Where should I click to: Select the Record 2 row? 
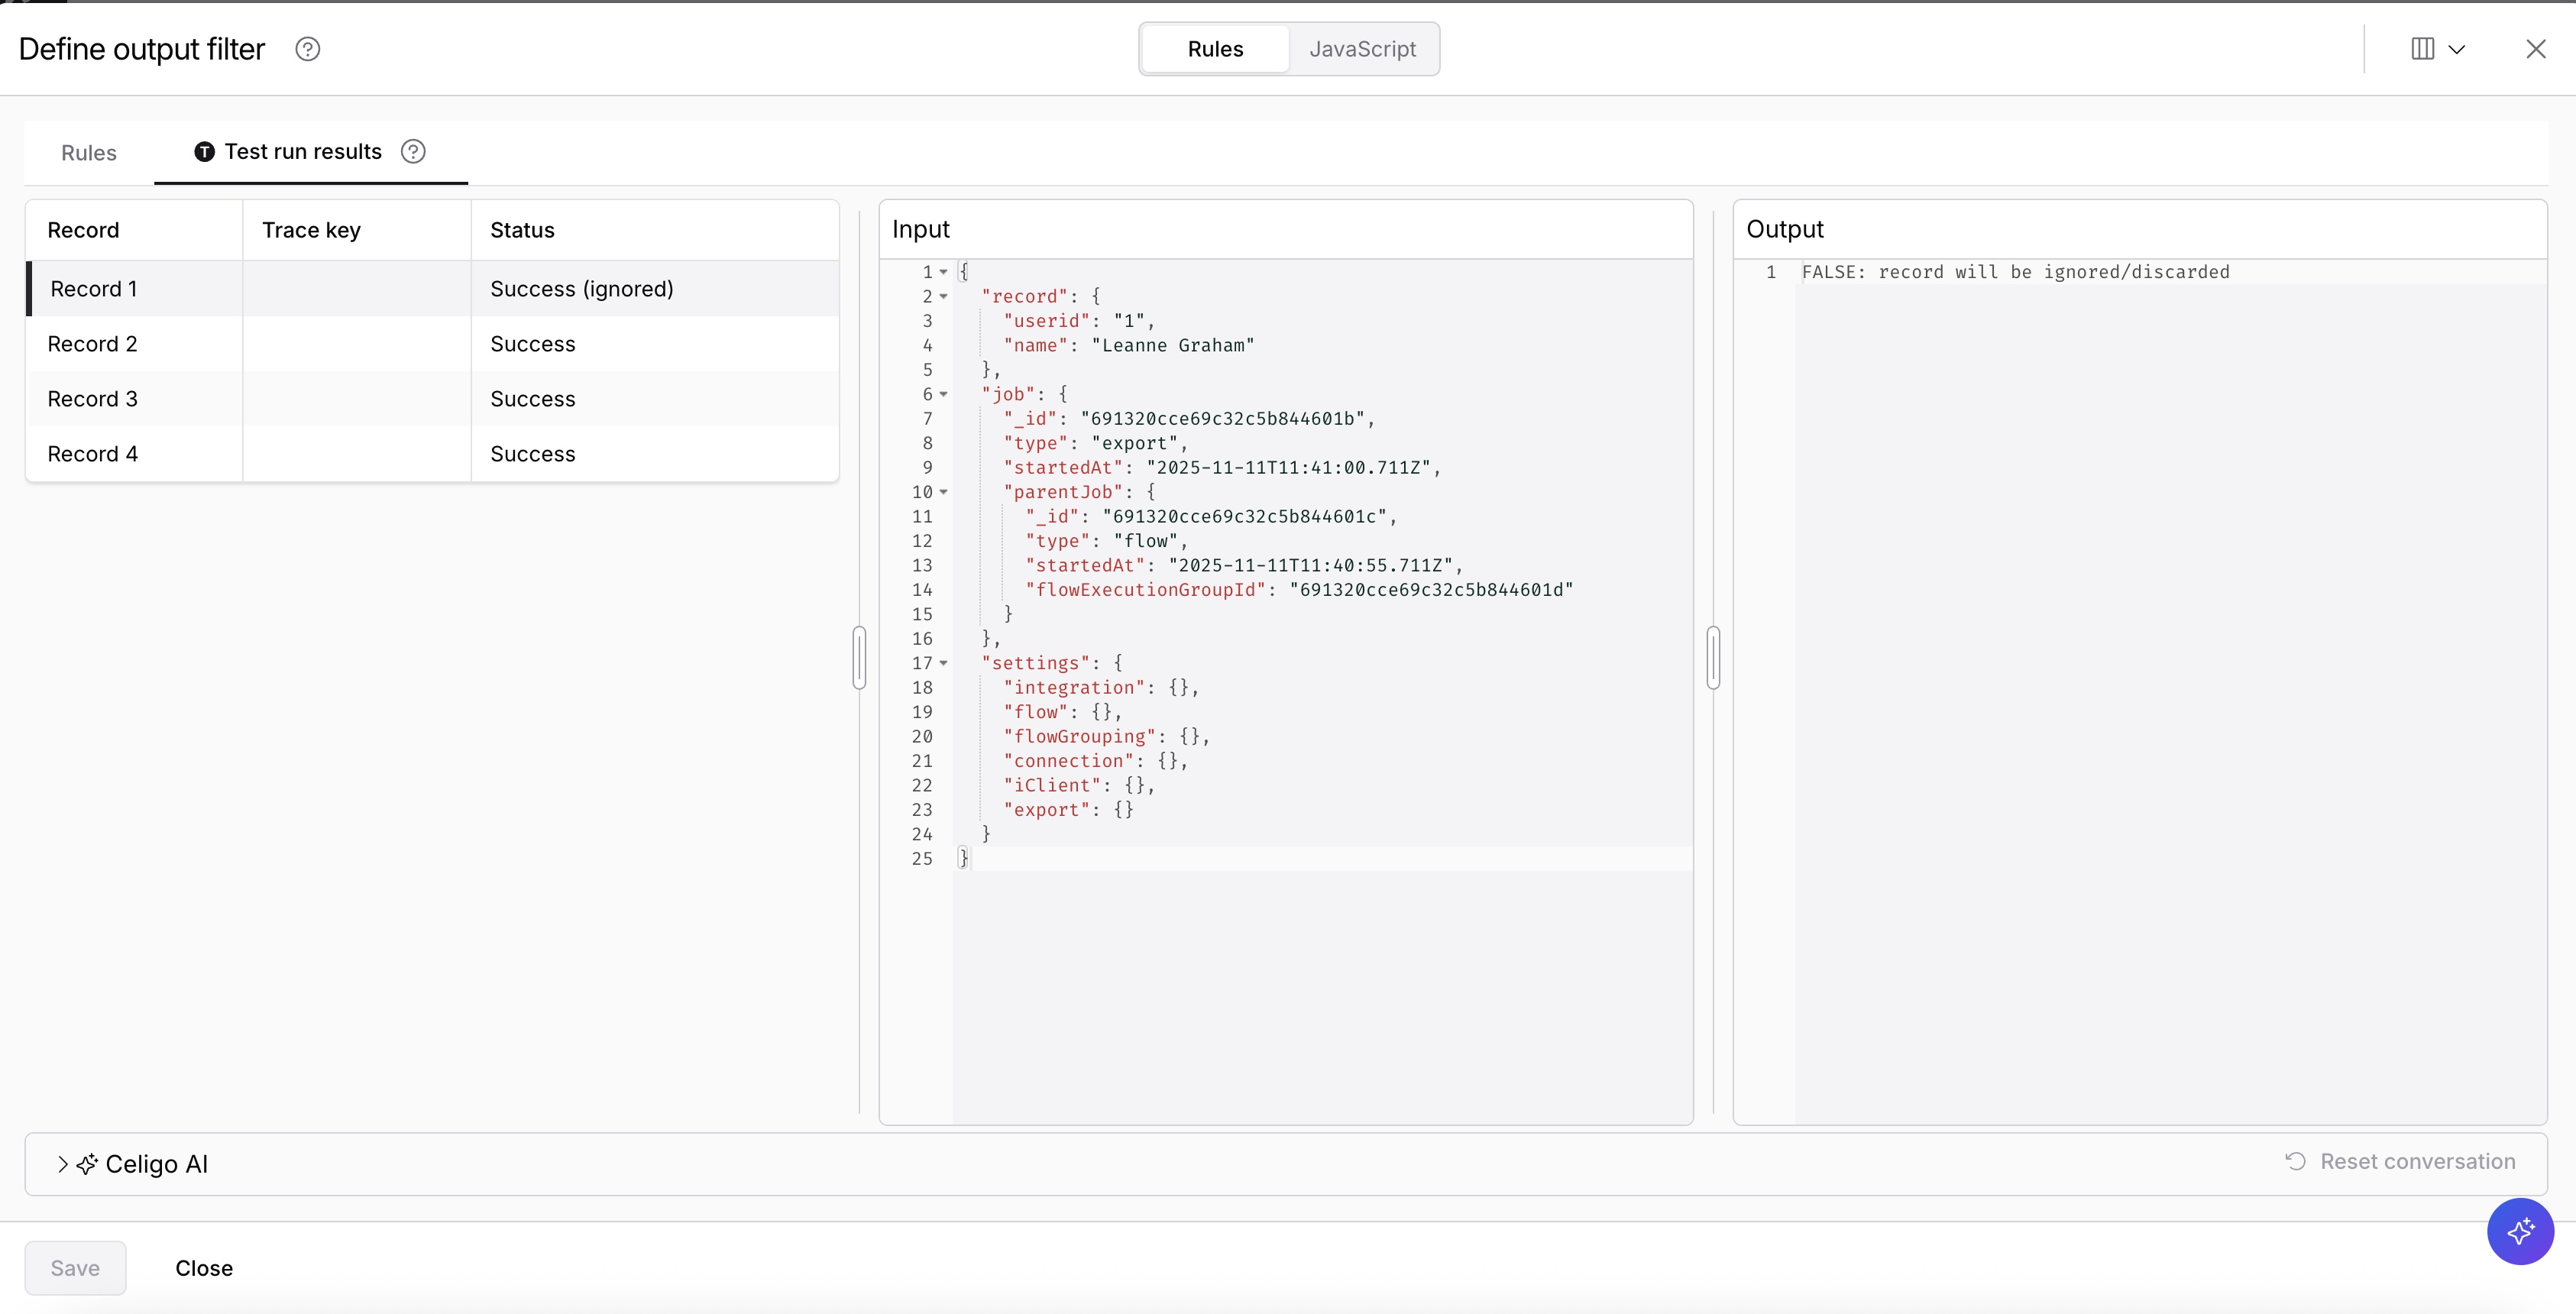pos(432,344)
